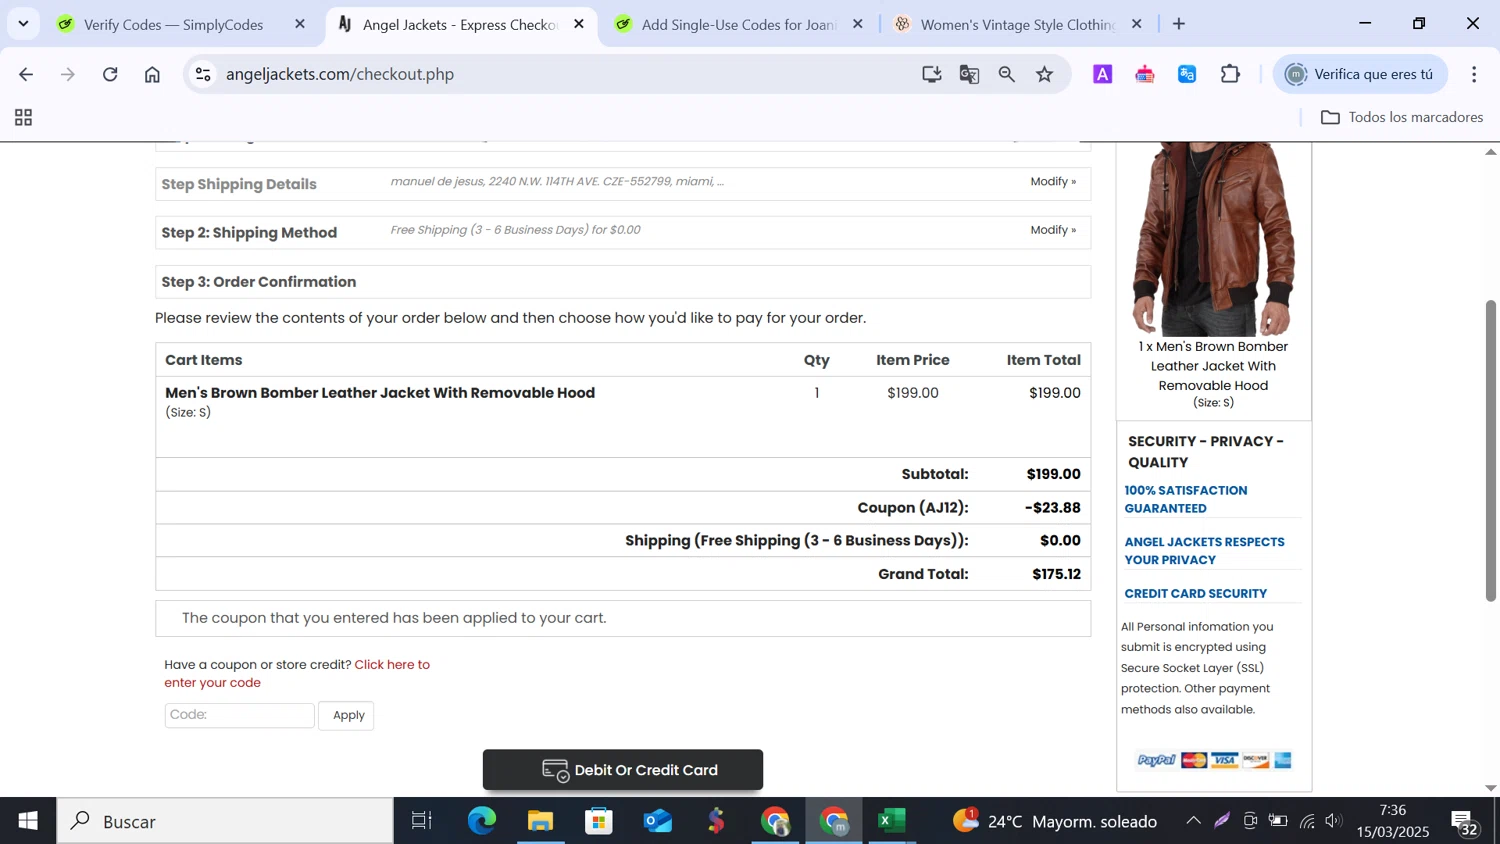Click the Verifica que eres tú profile button
The height and width of the screenshot is (844, 1500).
pos(1360,74)
